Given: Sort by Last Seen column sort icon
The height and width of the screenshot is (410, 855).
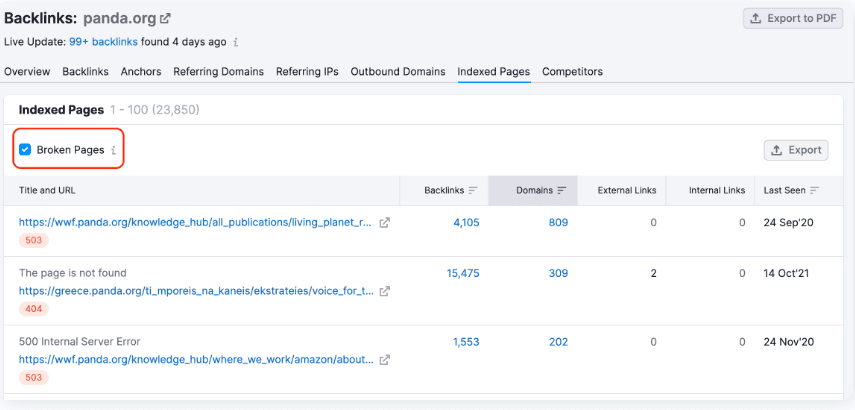Looking at the screenshot, I should (815, 190).
